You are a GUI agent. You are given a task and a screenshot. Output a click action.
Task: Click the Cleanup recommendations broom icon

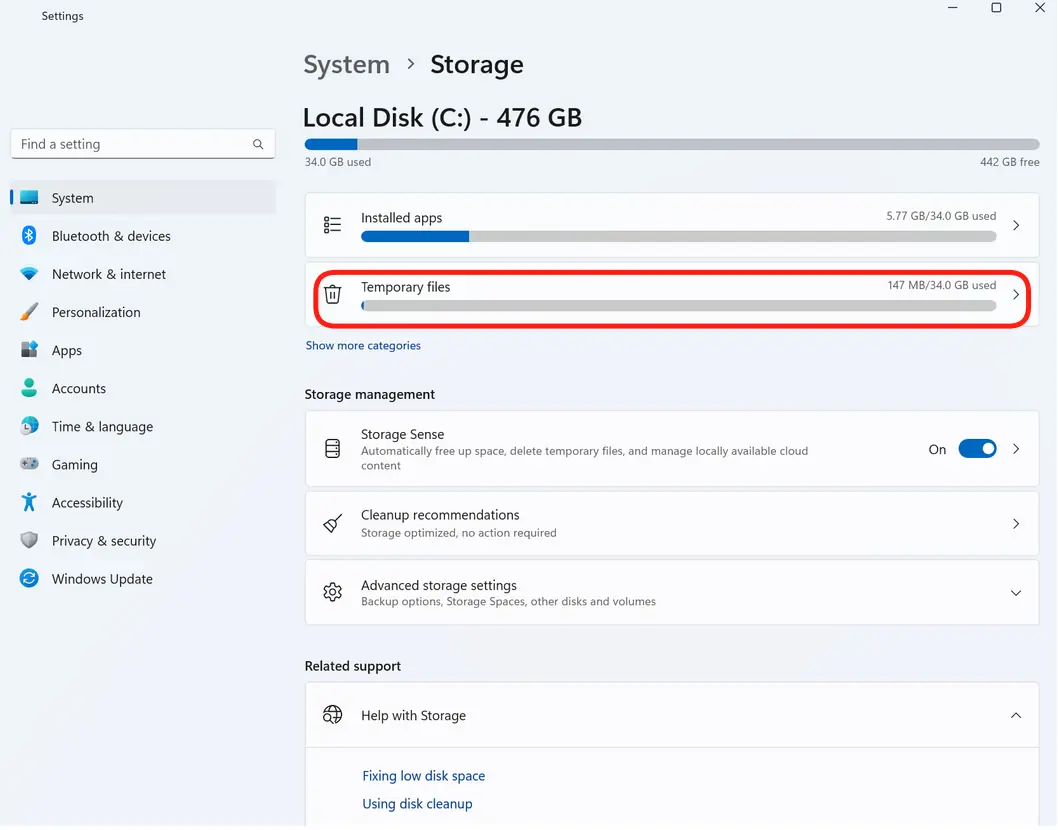tap(333, 524)
